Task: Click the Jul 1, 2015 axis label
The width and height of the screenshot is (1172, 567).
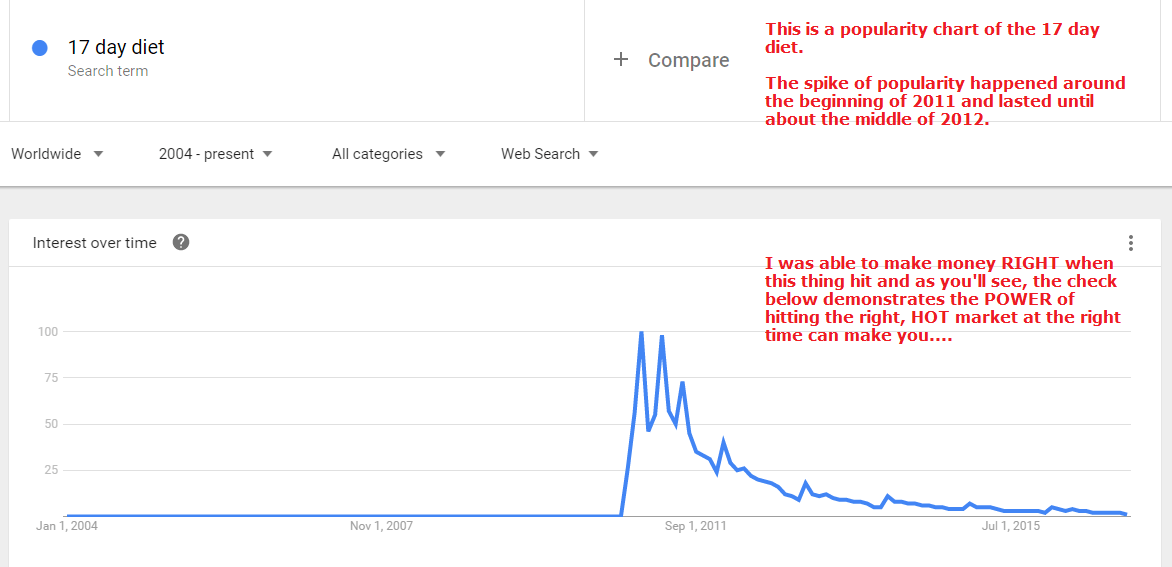Action: point(1011,526)
